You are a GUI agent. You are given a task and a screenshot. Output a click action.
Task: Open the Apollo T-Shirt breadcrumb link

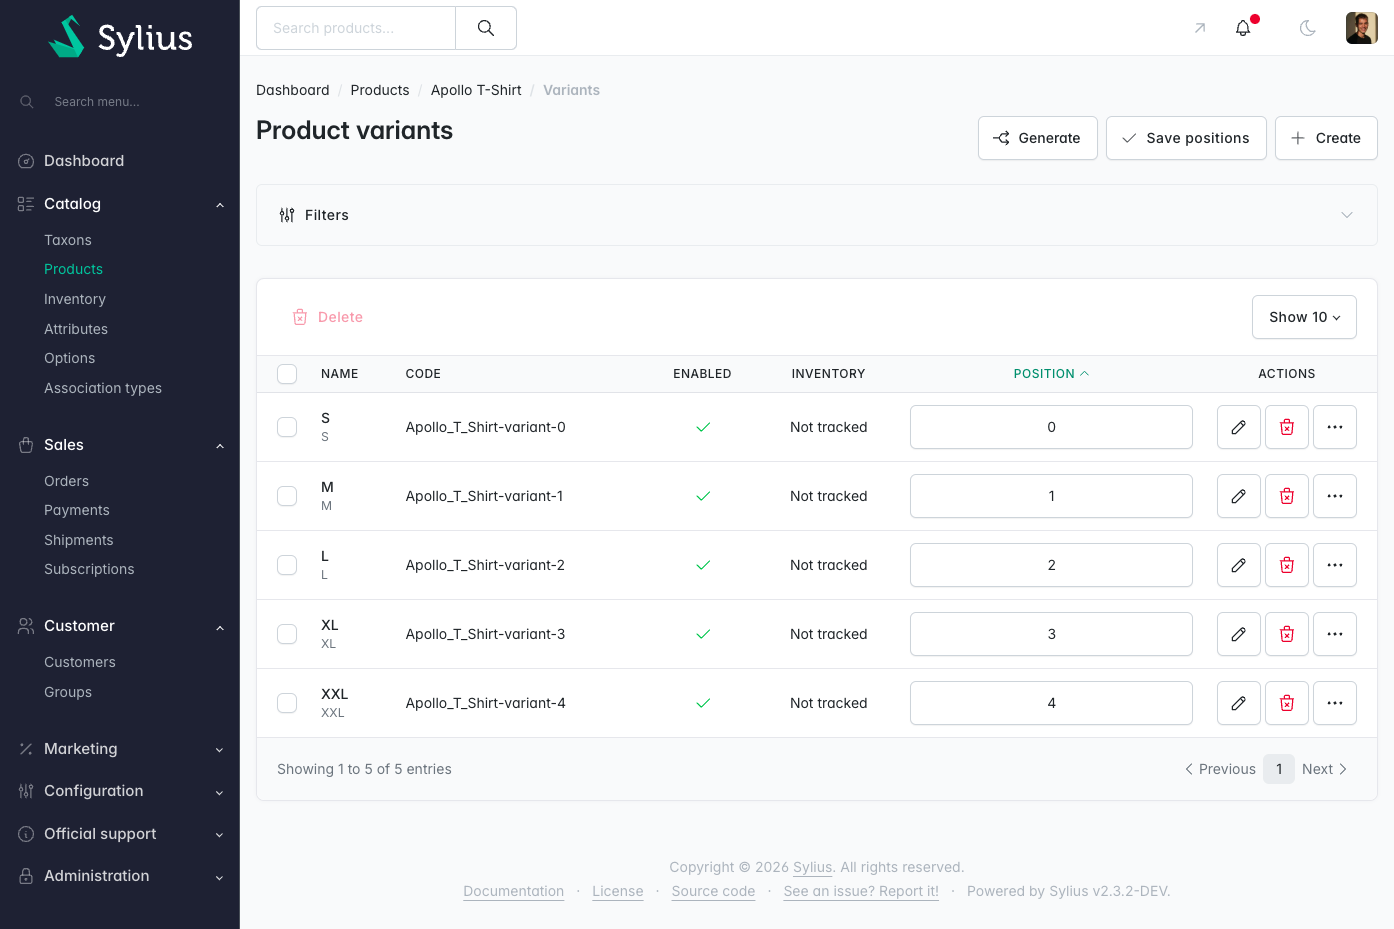pos(476,90)
